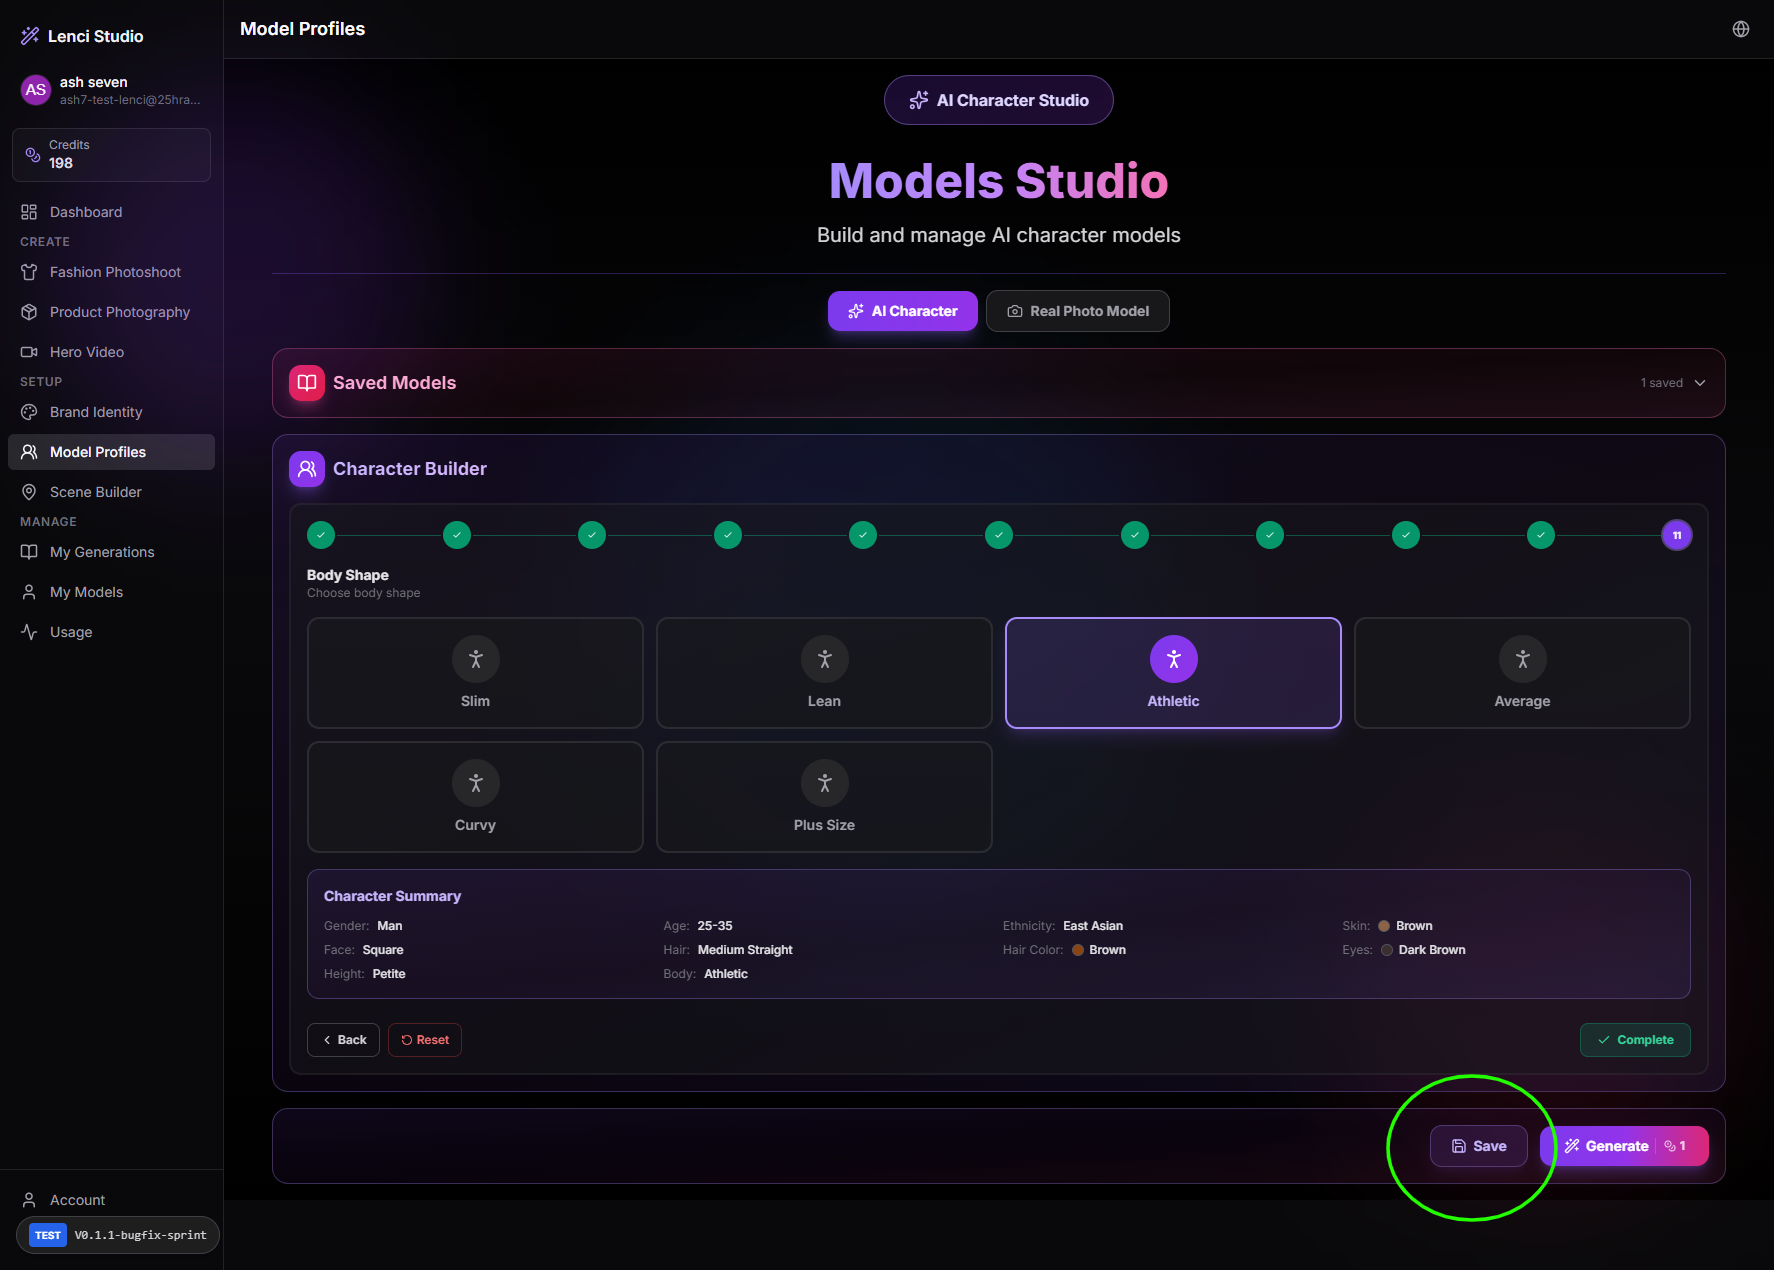Click the Saved Models book icon
This screenshot has width=1774, height=1270.
click(x=307, y=383)
